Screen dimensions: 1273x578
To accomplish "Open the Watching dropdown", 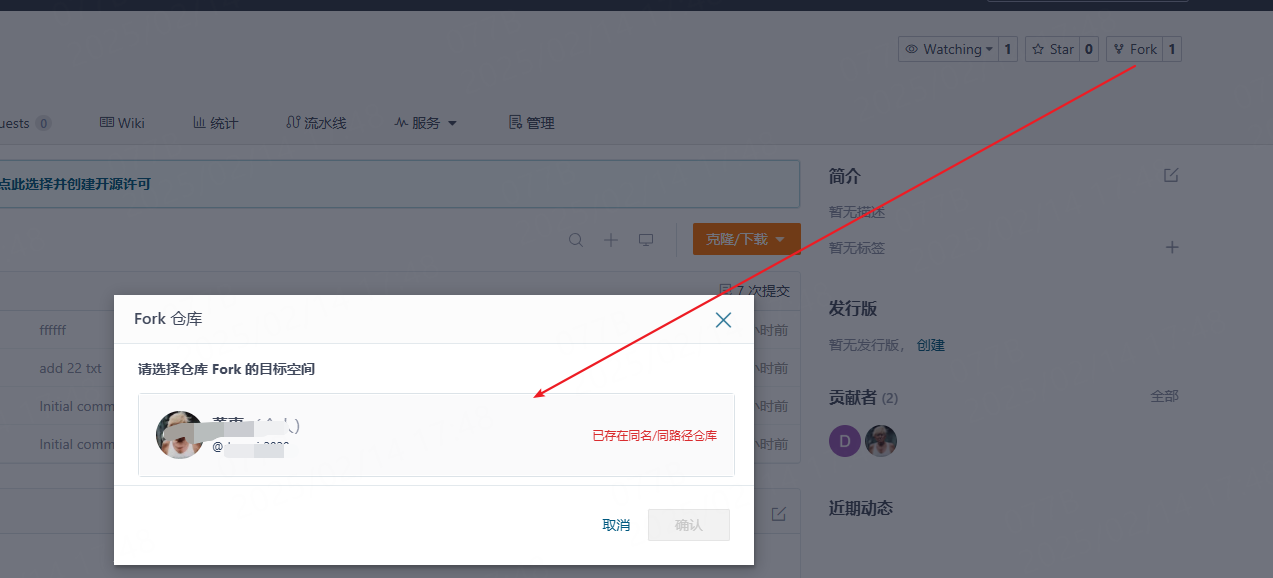I will click(x=948, y=49).
